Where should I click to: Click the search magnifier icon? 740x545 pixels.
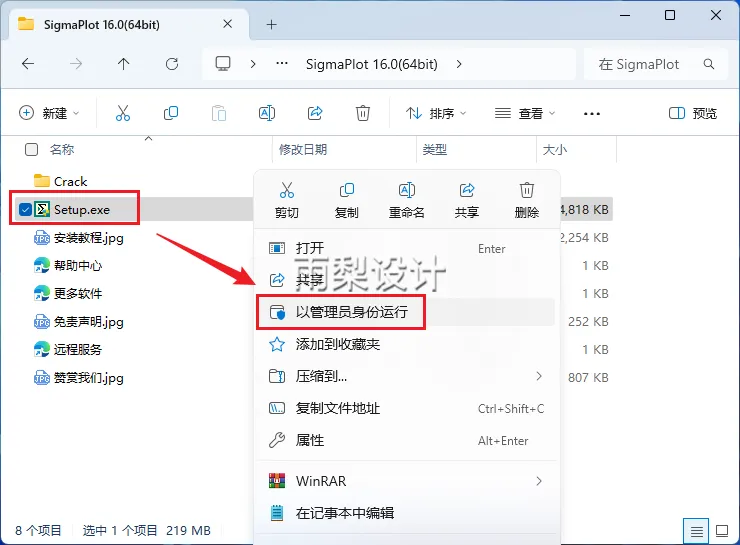pyautogui.click(x=709, y=64)
